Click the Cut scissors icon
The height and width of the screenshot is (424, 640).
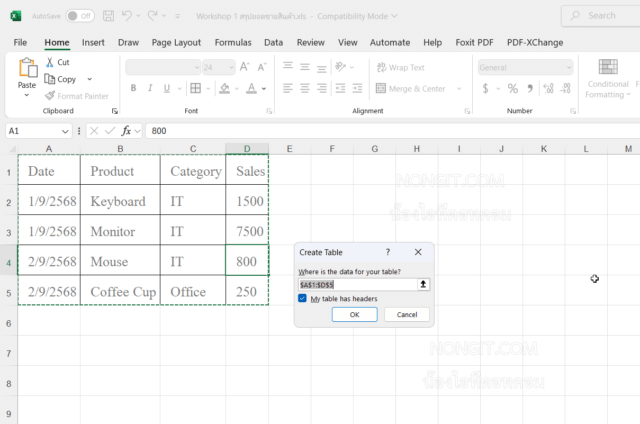coord(49,62)
